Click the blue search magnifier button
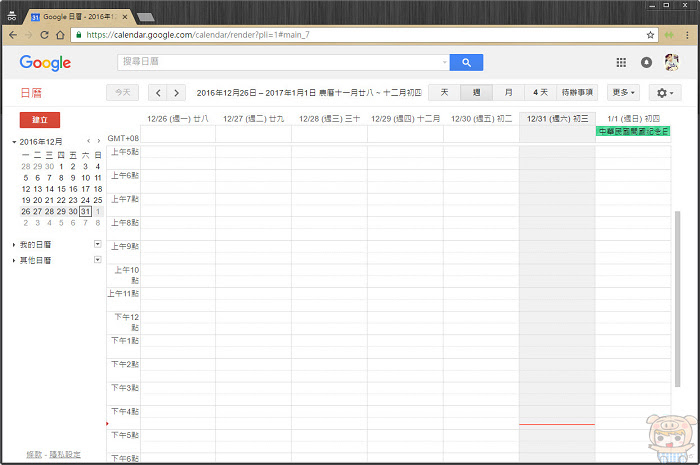Image resolution: width=700 pixels, height=465 pixels. pos(466,62)
